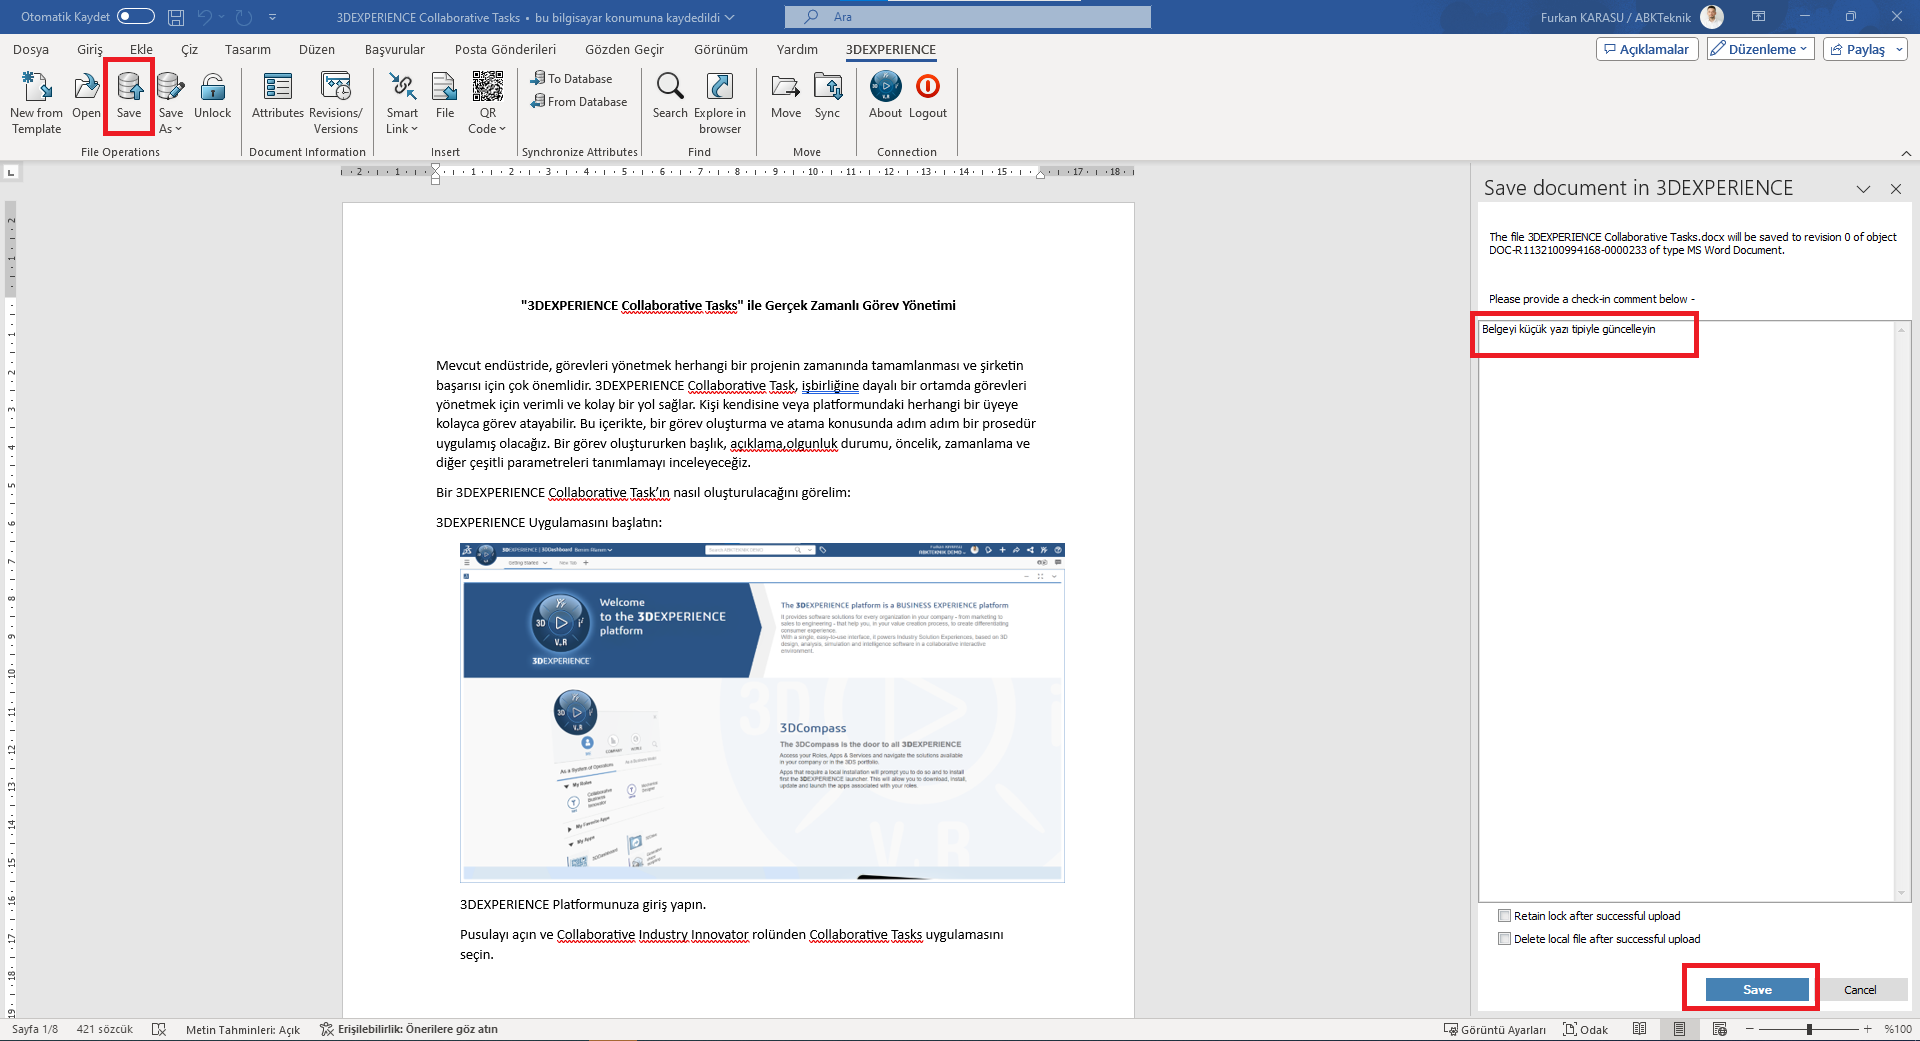Click the zoom slider in status bar
This screenshot has height=1041, width=1920.
pos(1809,1029)
